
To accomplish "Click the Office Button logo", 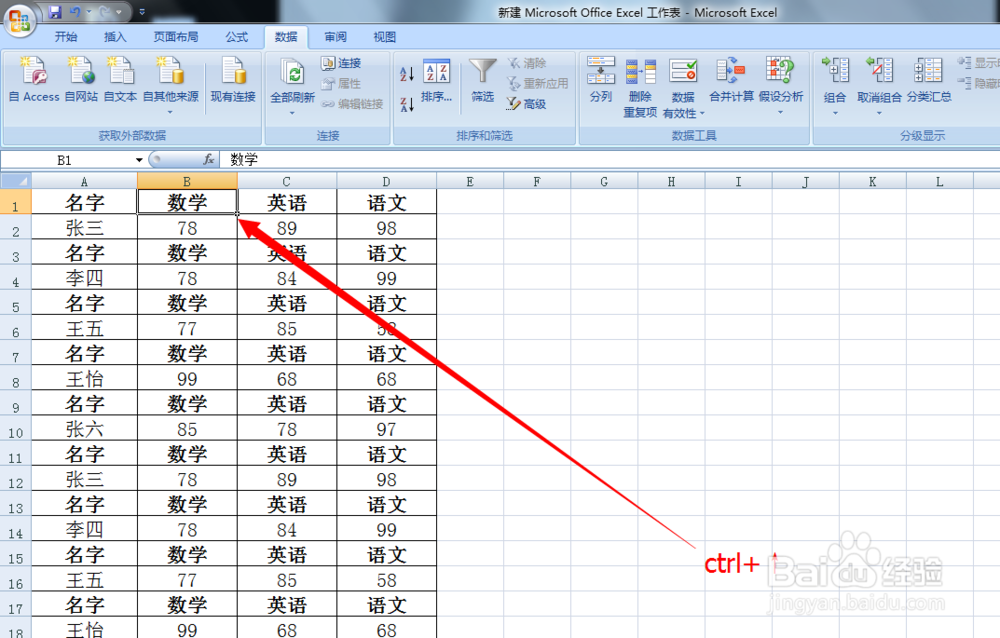I will (19, 20).
